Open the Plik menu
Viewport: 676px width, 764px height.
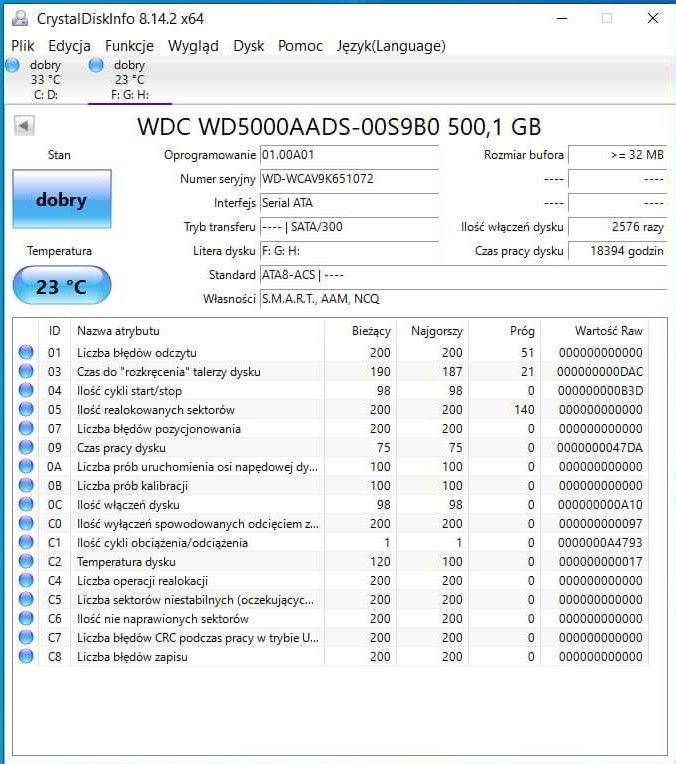(22, 46)
